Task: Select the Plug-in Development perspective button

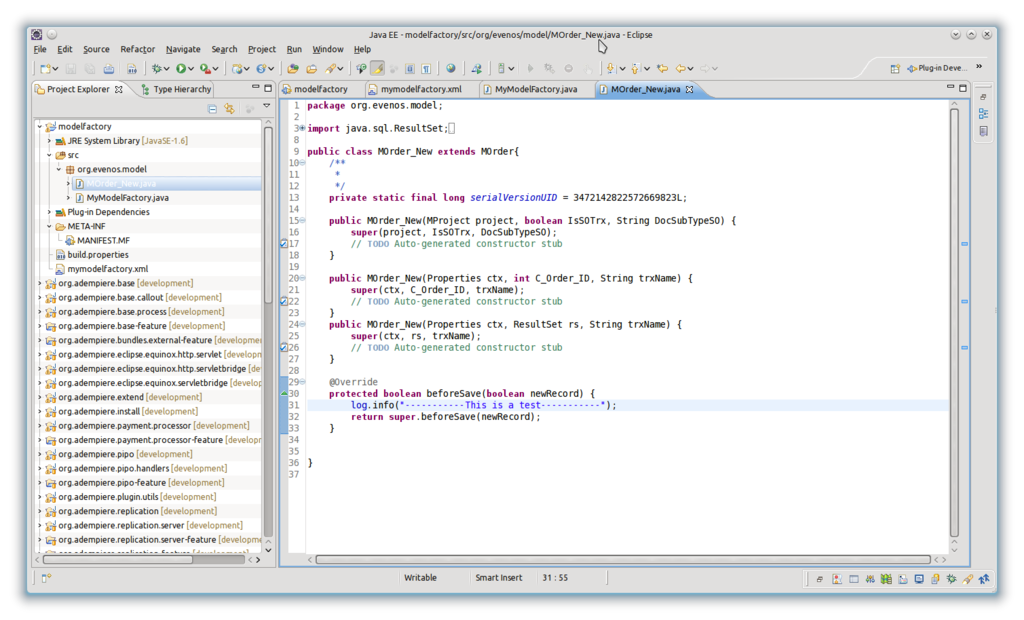Action: point(936,69)
